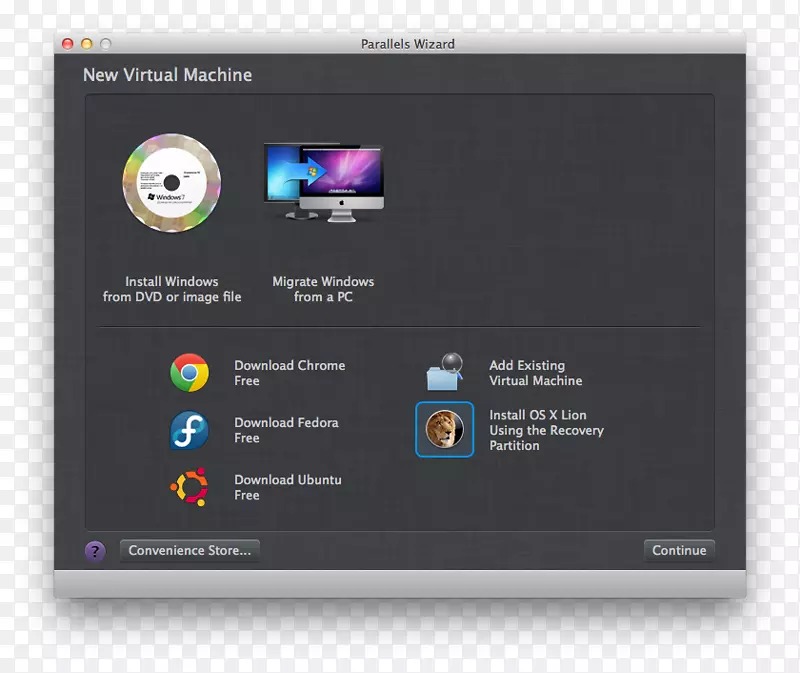Select the Download Fedora Free option
The height and width of the screenshot is (673, 800).
[x=287, y=430]
